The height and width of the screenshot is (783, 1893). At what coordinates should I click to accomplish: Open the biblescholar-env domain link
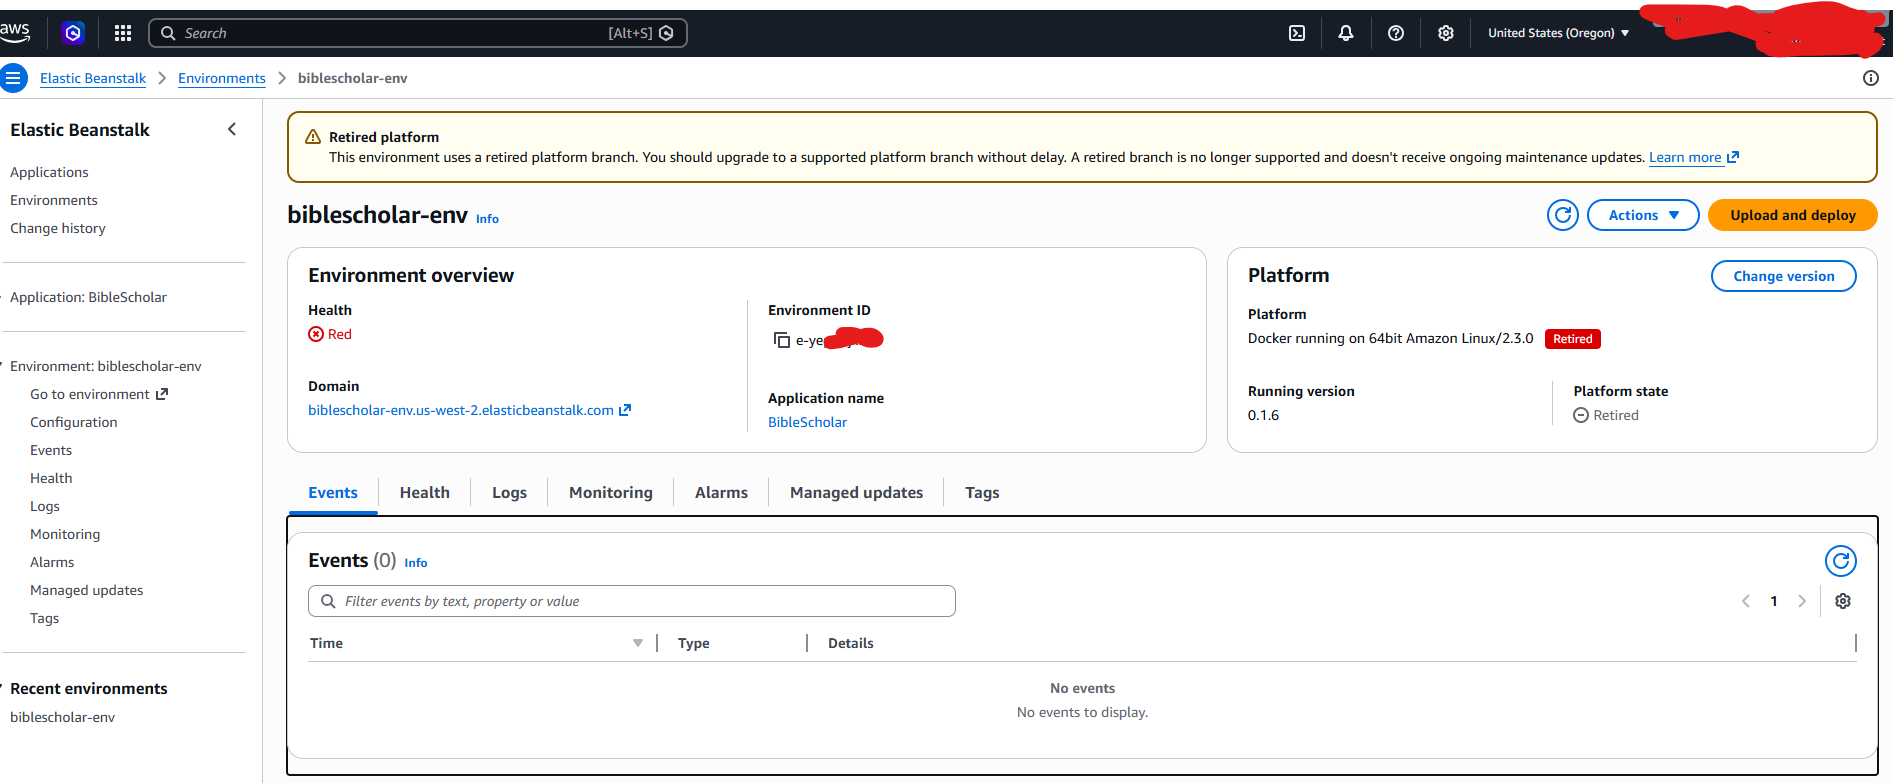coord(469,410)
